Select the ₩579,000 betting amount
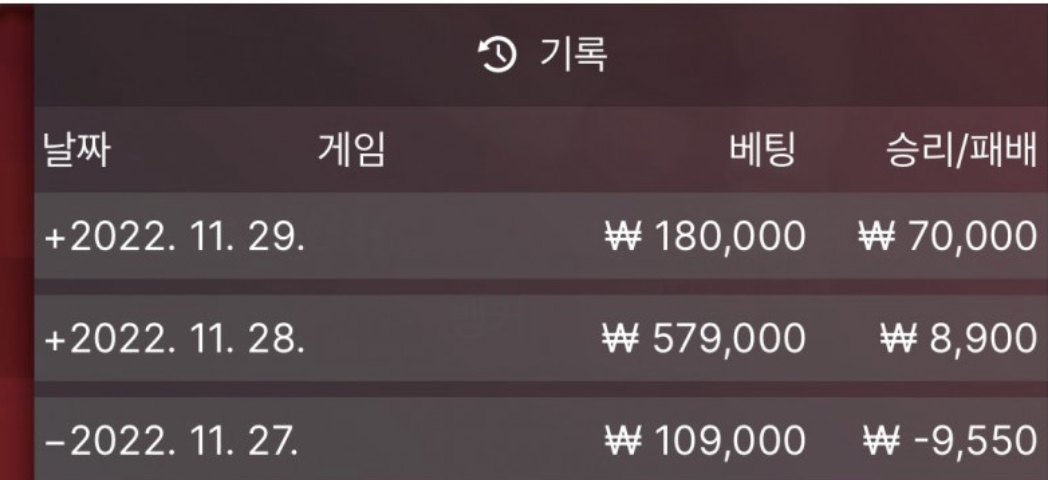The image size is (1048, 480). point(704,339)
